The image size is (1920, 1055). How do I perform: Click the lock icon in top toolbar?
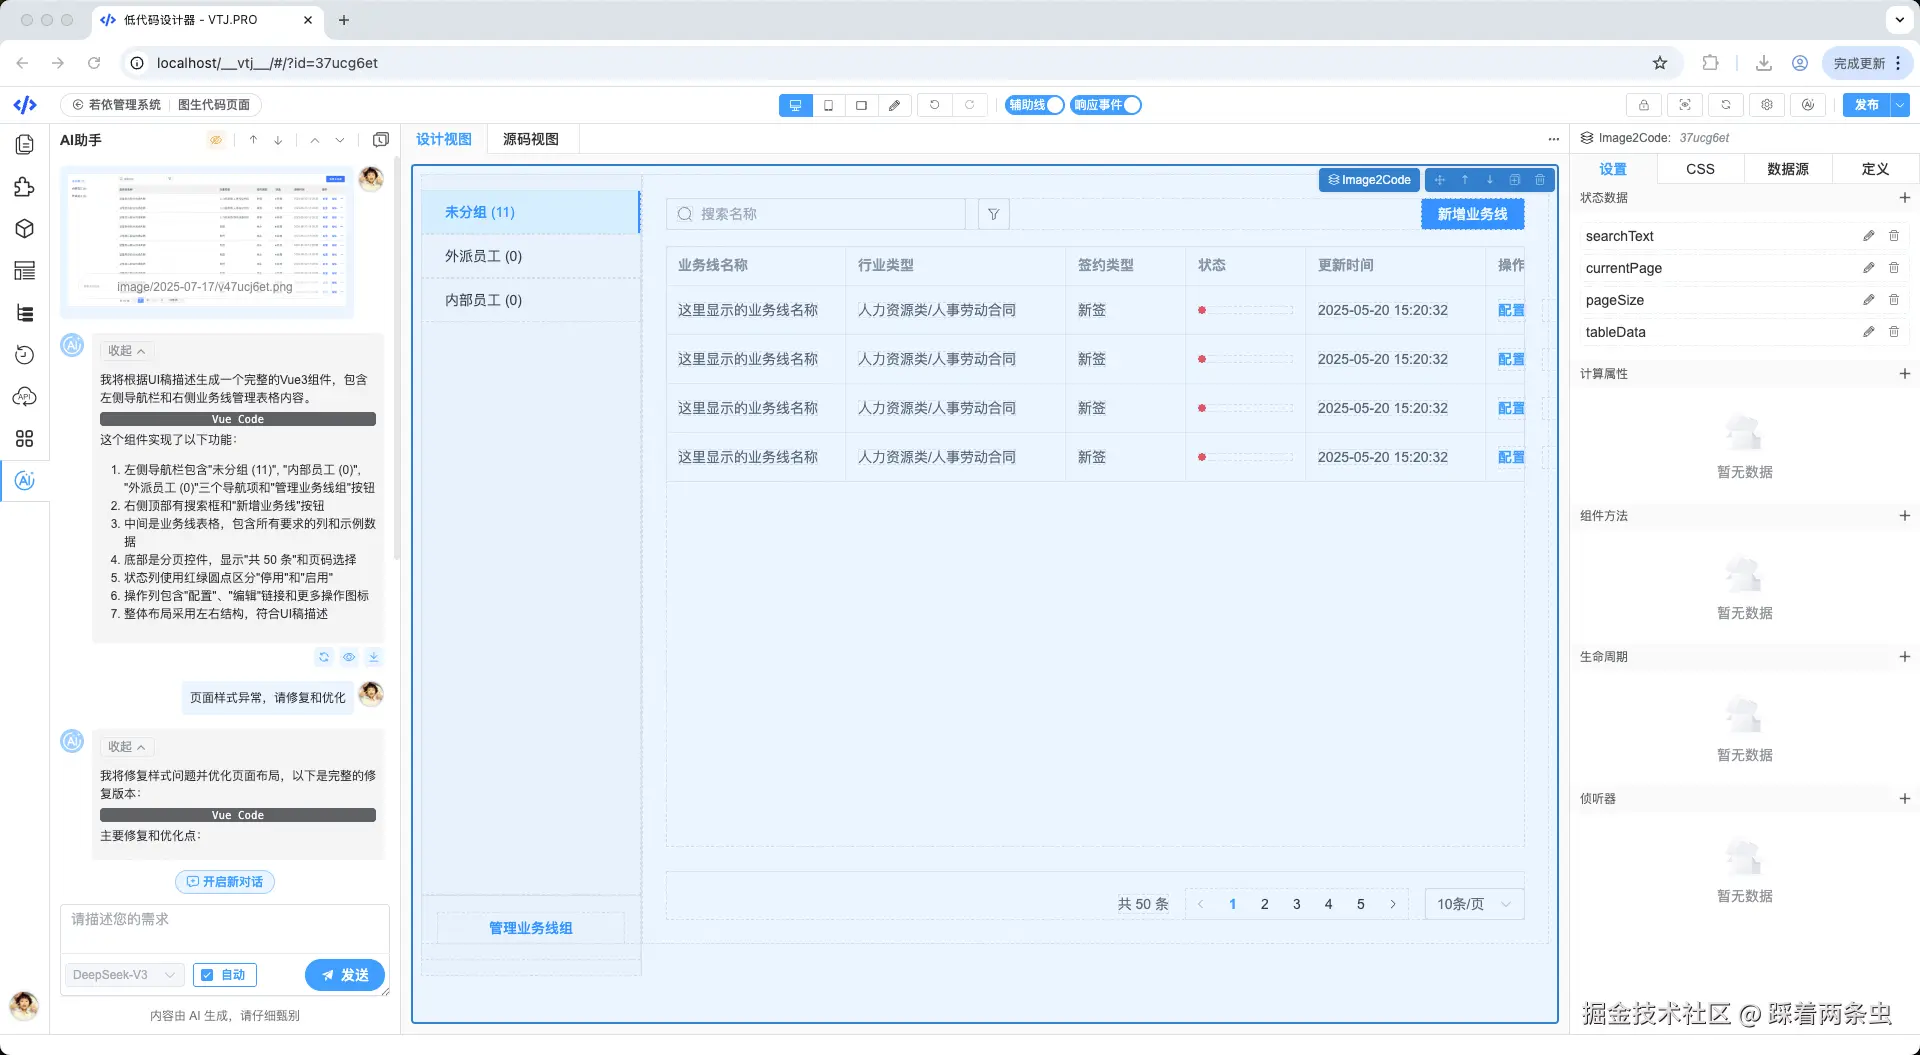(x=1644, y=105)
